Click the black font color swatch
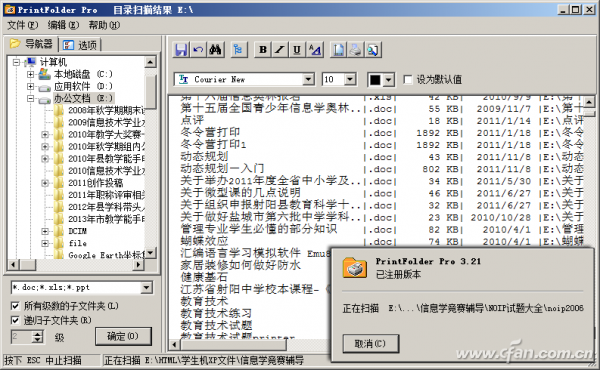This screenshot has width=600, height=370. pos(375,80)
